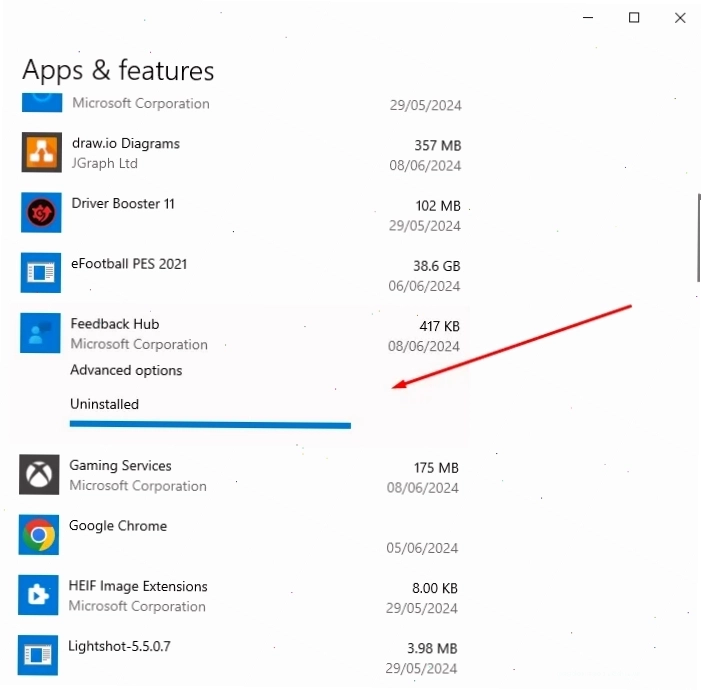Click the 3.98 MB size value

pos(432,648)
